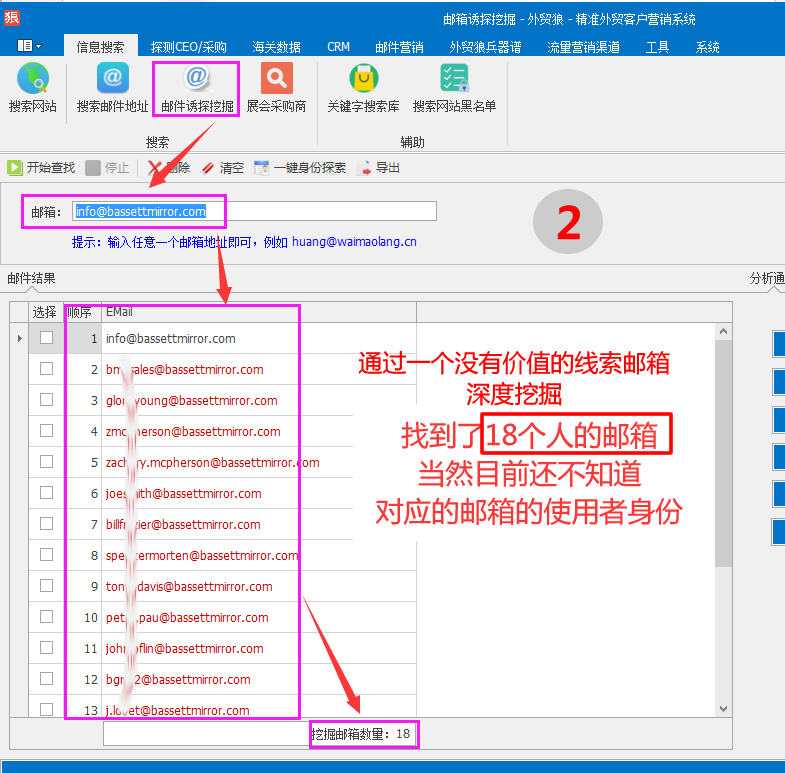
Task: Tick the checkbox in row 4
Action: tap(46, 432)
